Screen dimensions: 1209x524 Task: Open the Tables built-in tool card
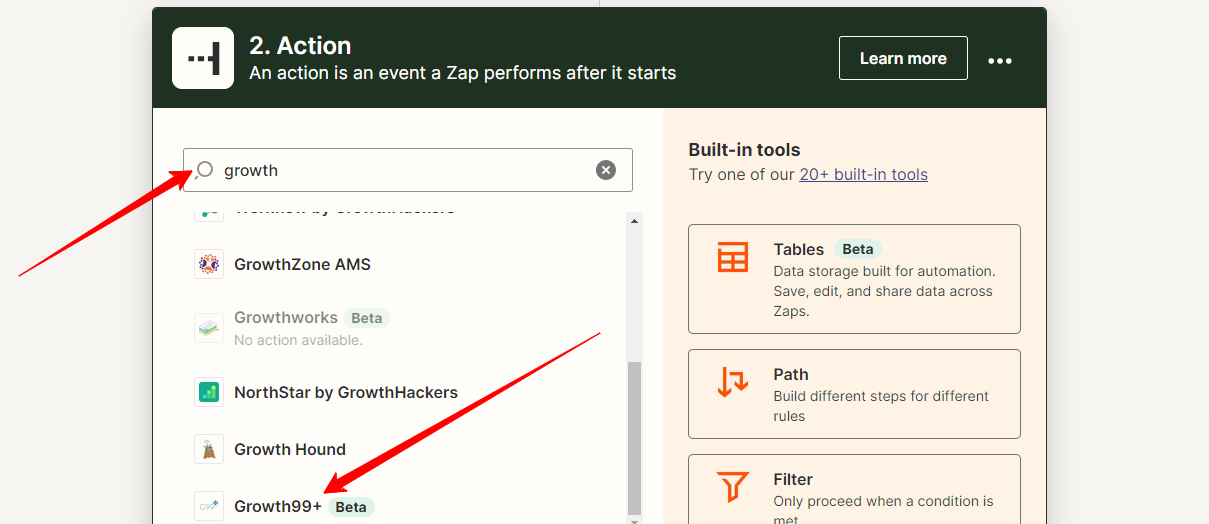click(x=854, y=279)
